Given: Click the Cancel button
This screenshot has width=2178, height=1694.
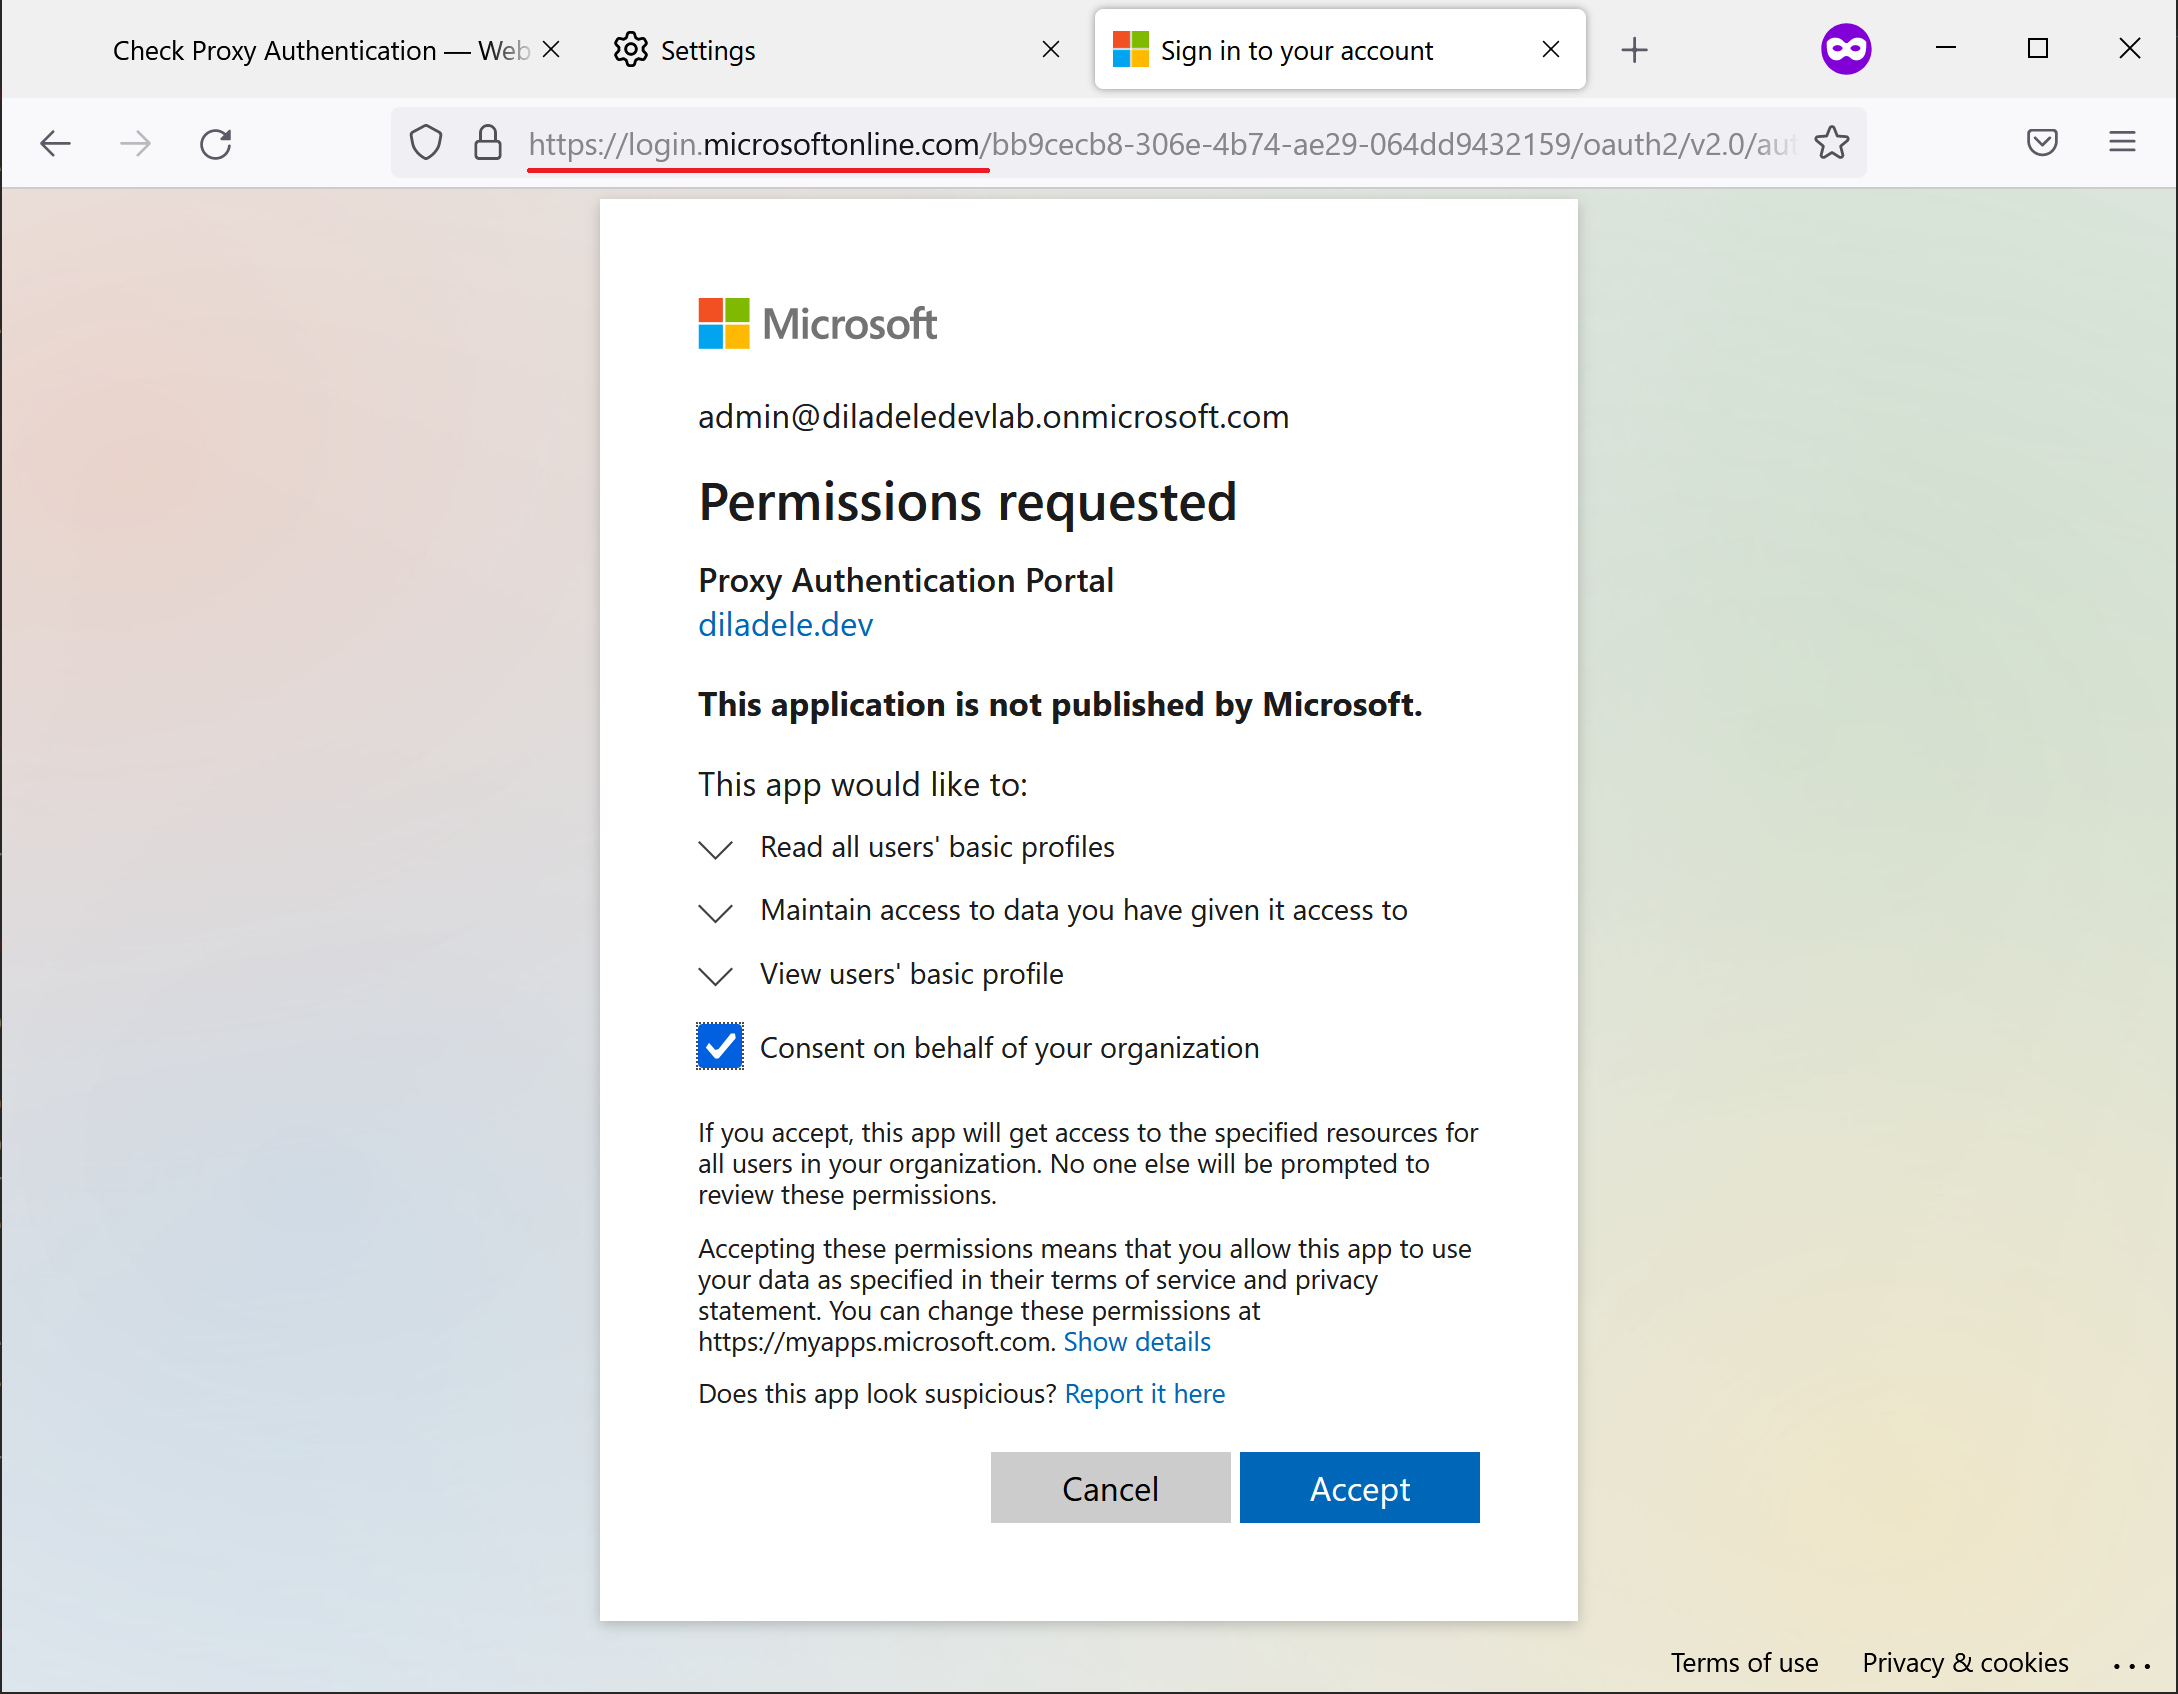Looking at the screenshot, I should coord(1110,1488).
